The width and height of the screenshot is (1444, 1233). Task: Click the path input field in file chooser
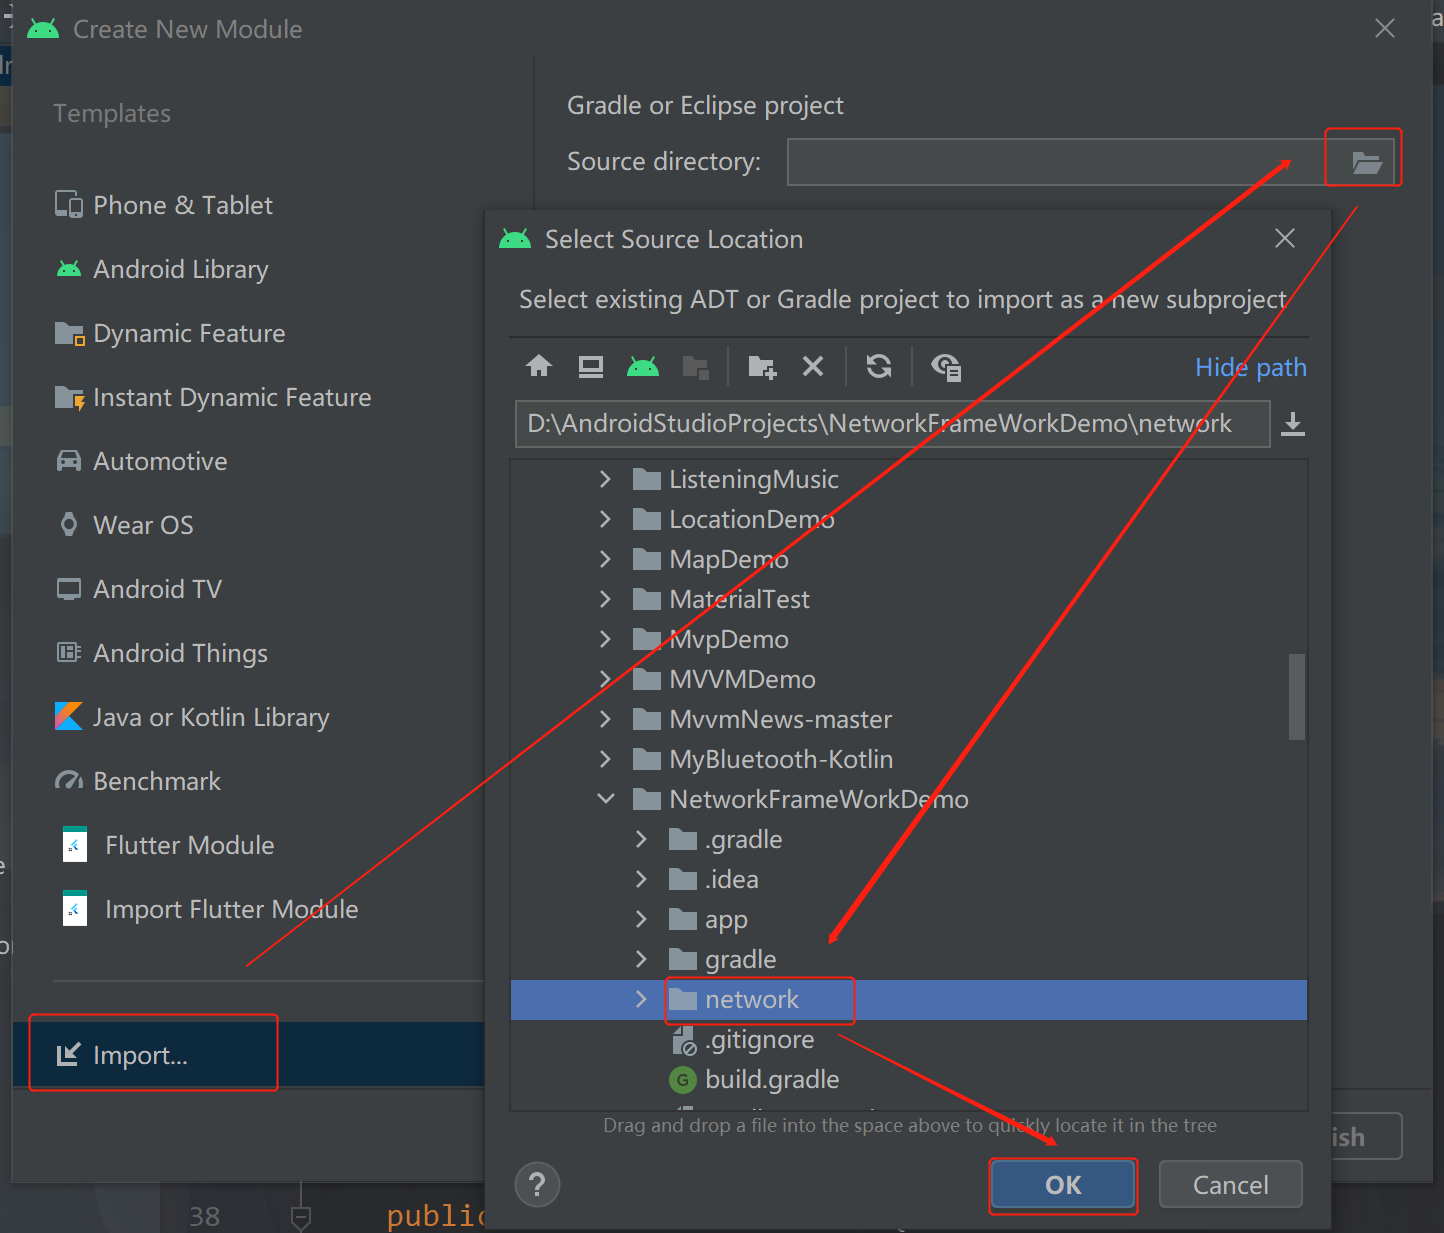pos(892,424)
